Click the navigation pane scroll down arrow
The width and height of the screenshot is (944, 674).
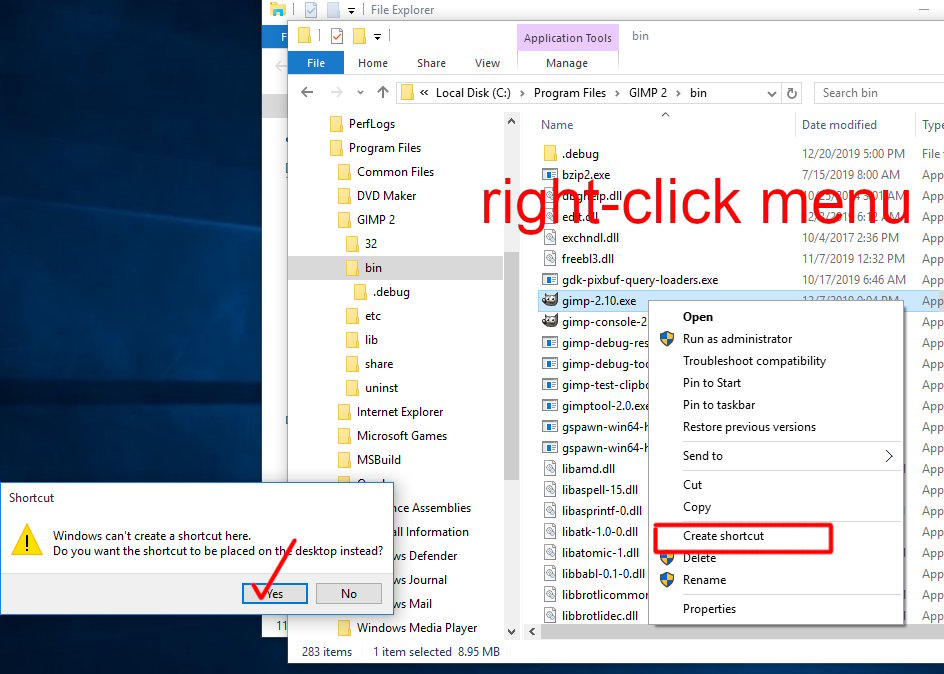511,632
